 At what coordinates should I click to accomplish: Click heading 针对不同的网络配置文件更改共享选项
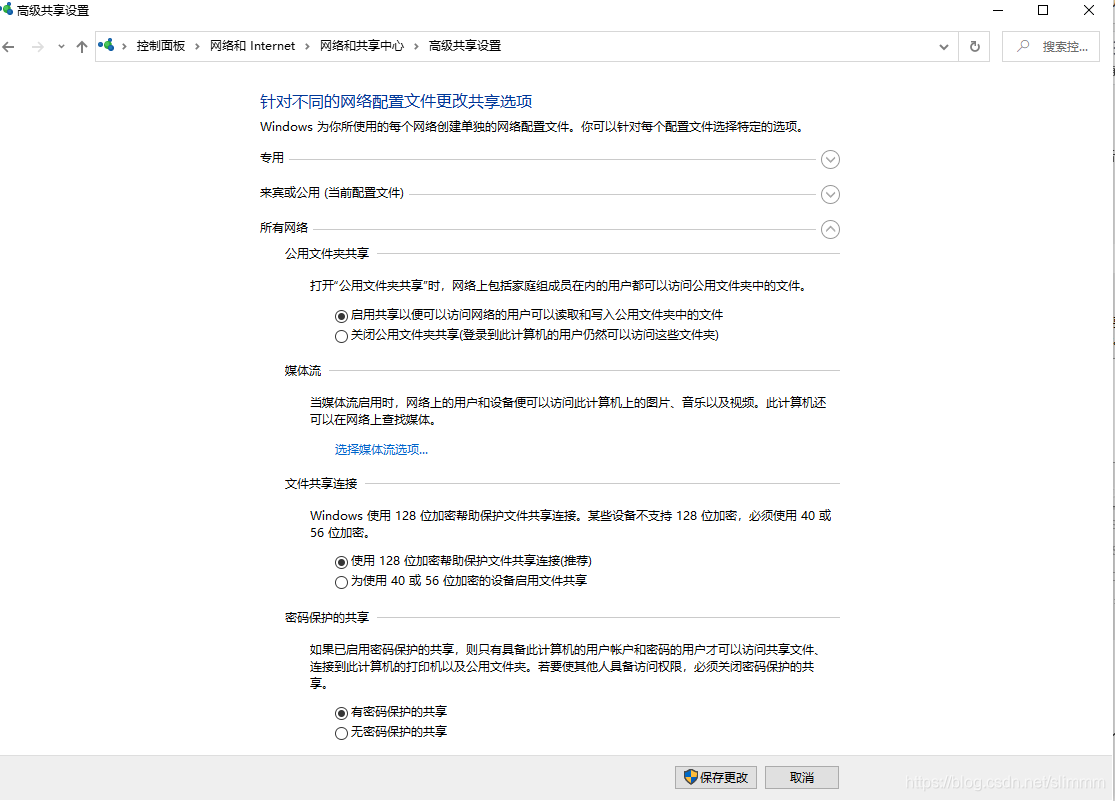pyautogui.click(x=396, y=101)
